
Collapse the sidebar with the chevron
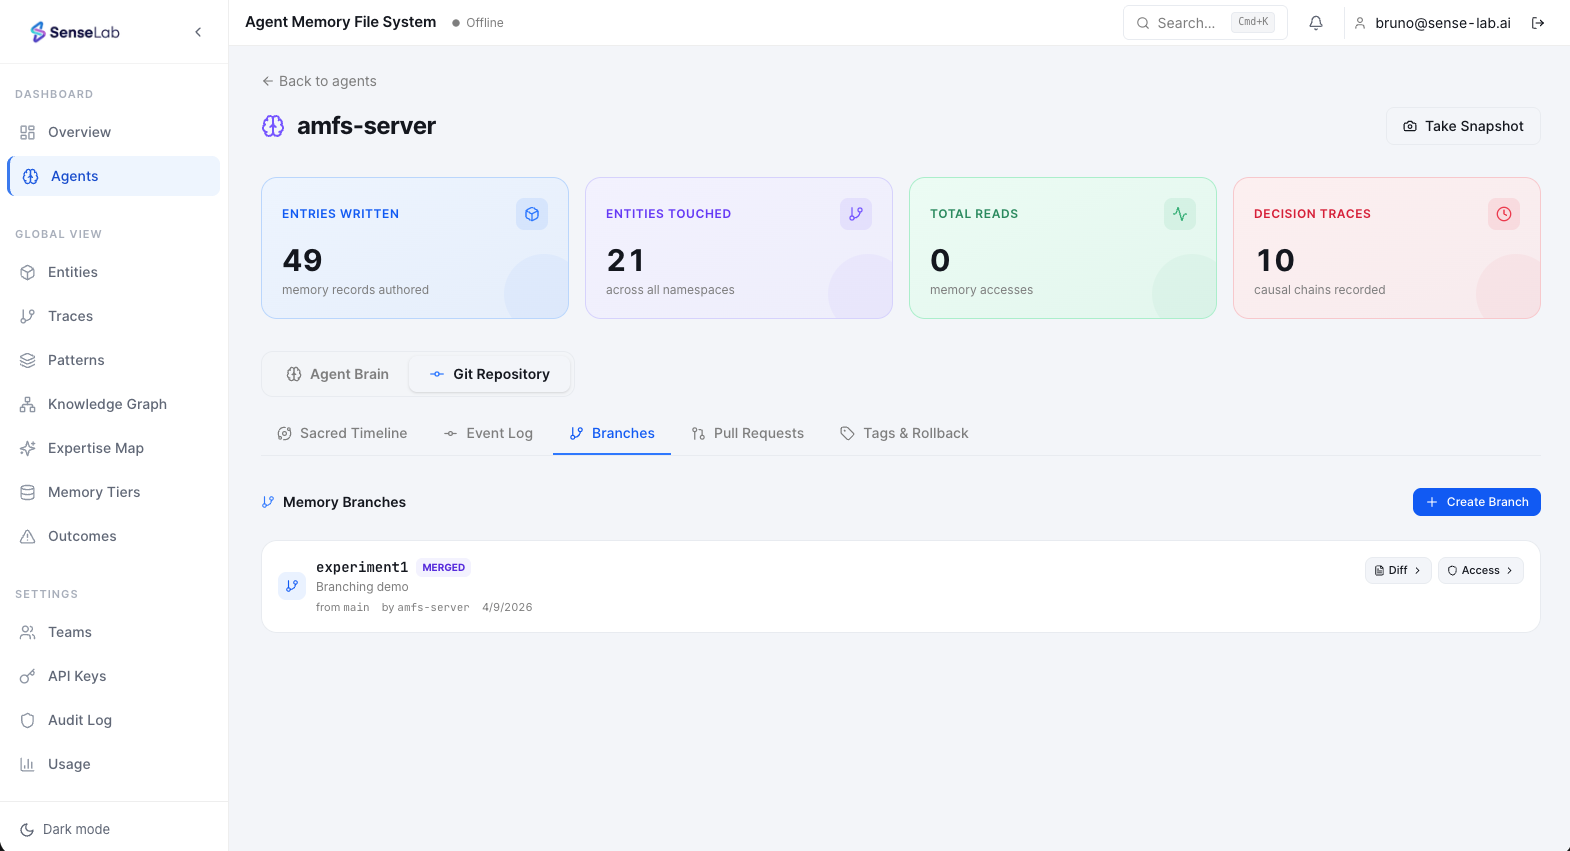click(198, 32)
